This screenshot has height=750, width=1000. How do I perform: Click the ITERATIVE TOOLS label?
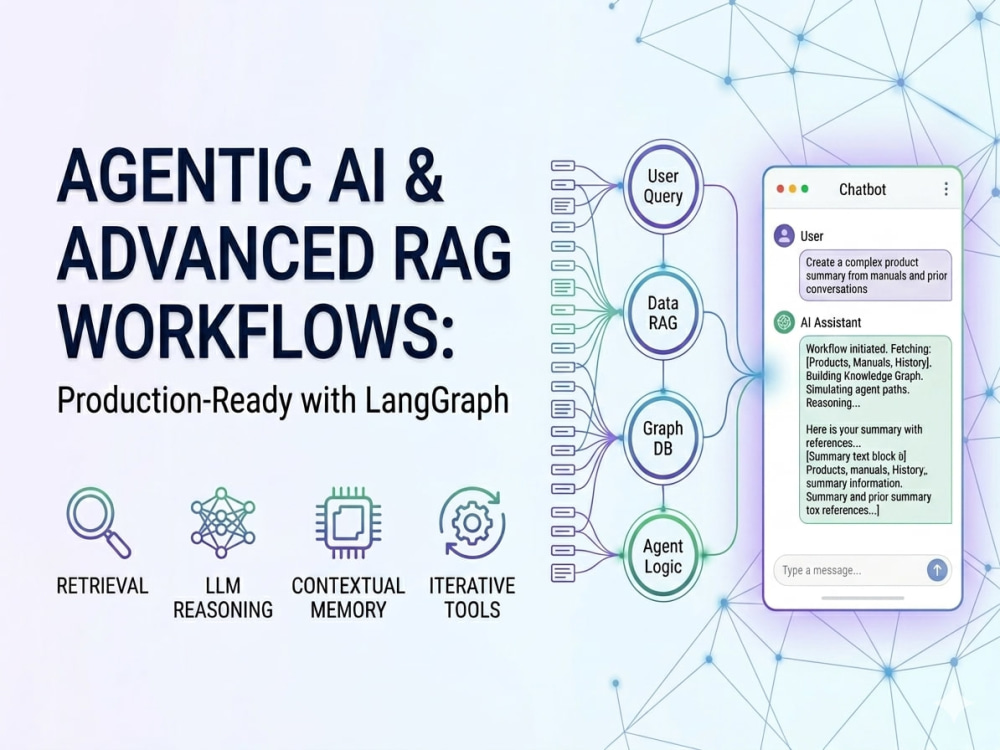(472, 598)
